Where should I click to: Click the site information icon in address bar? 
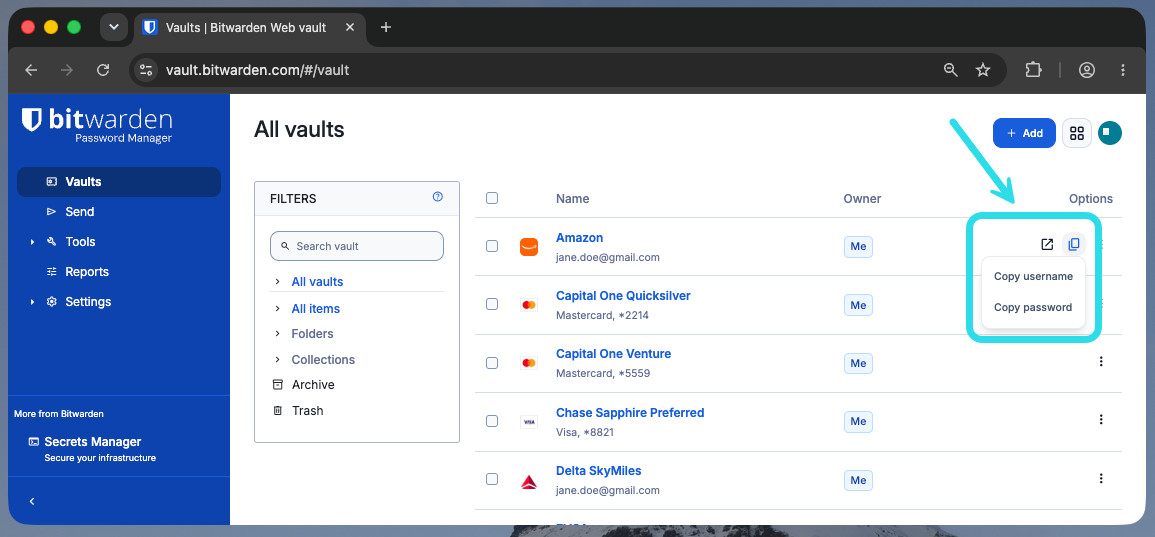click(146, 70)
